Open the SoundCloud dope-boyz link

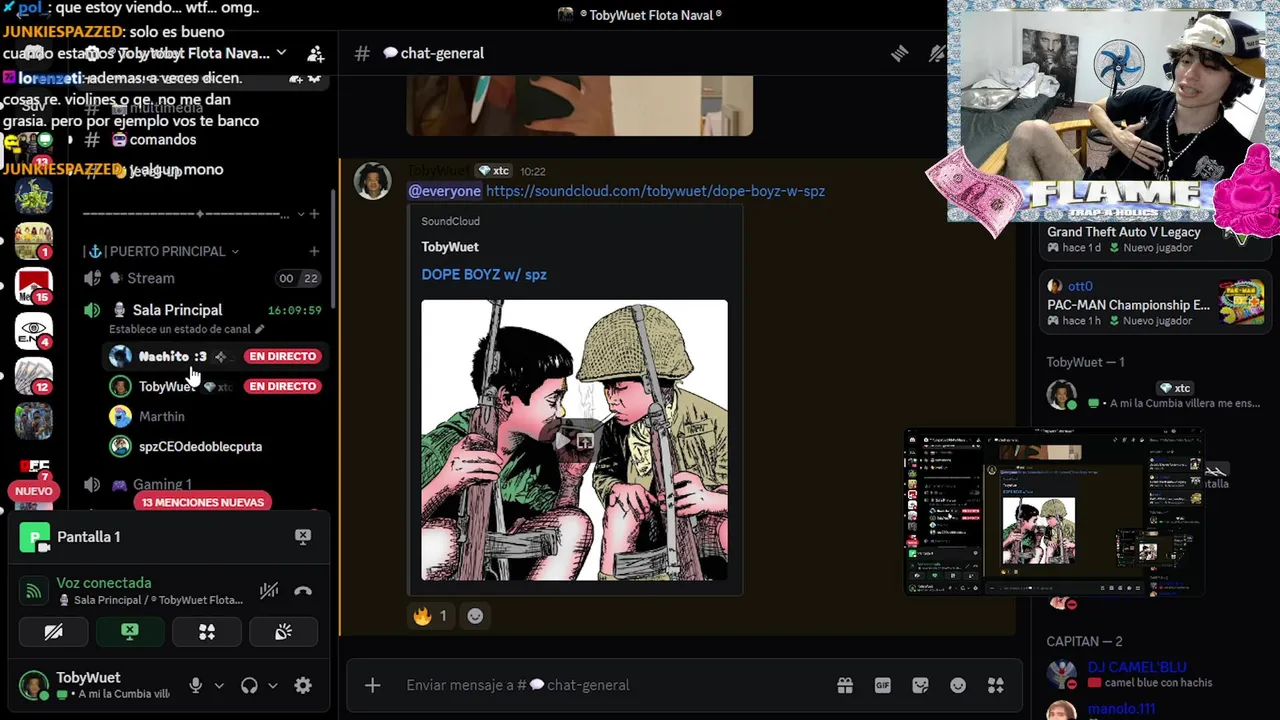(x=655, y=191)
